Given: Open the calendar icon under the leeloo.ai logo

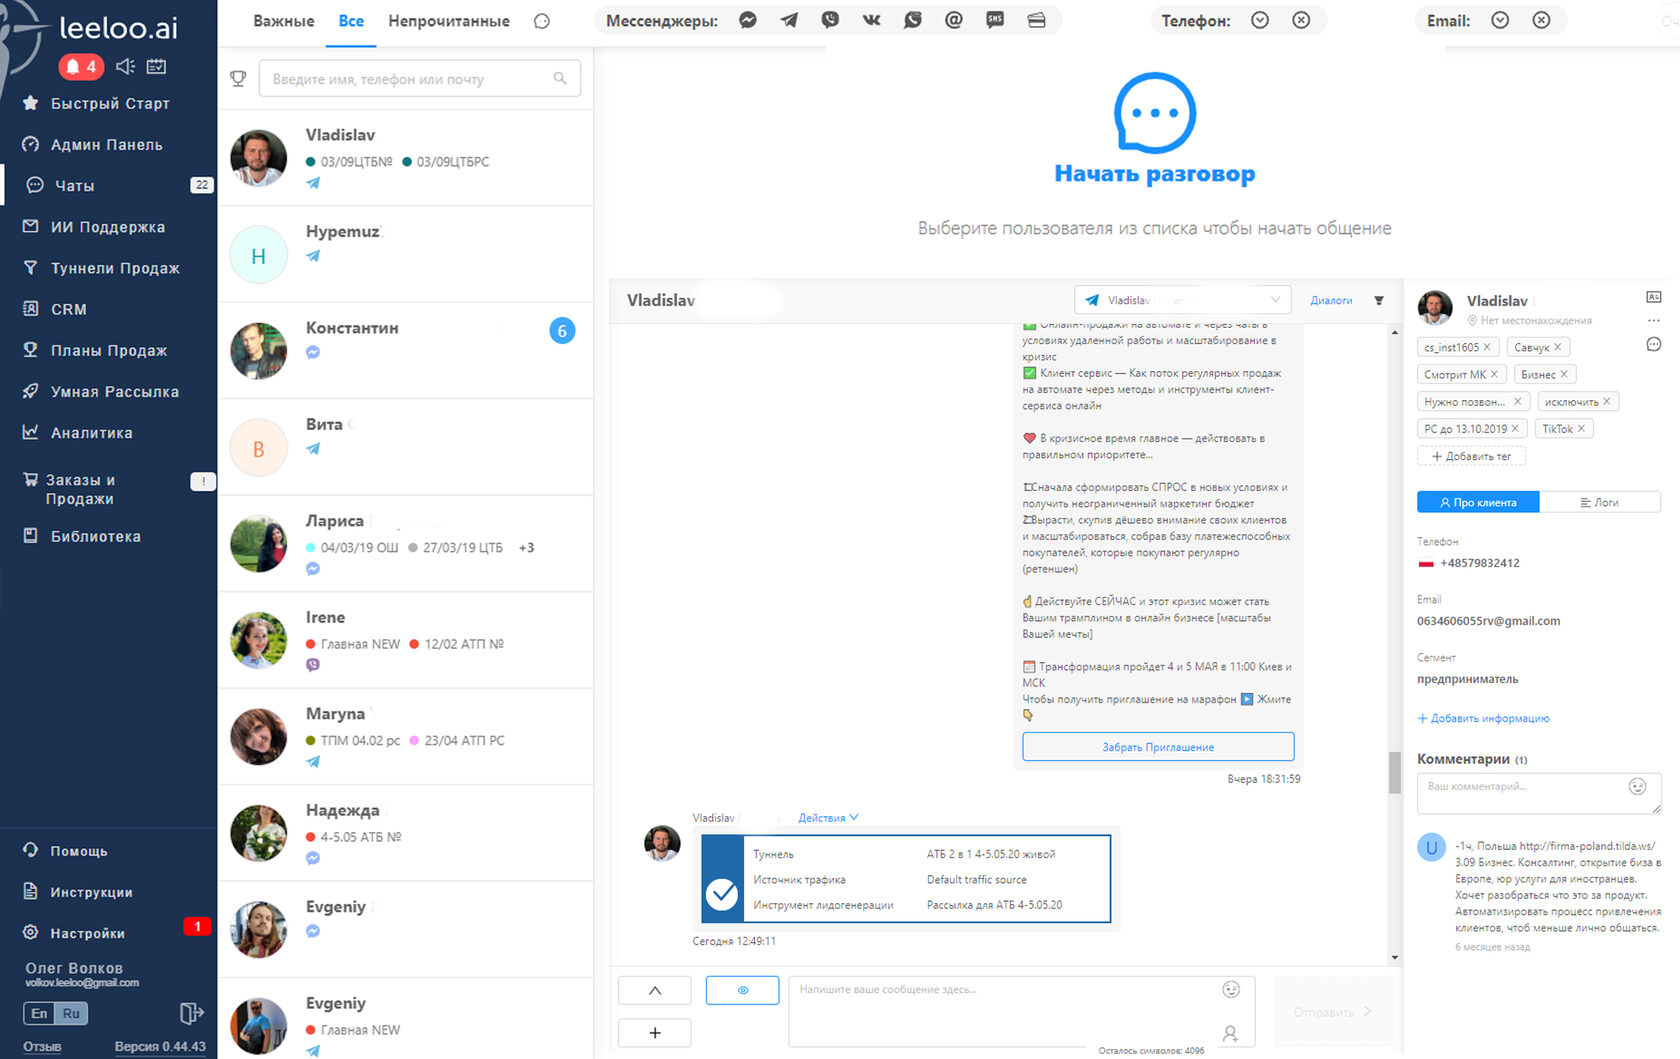Looking at the screenshot, I should tap(156, 66).
